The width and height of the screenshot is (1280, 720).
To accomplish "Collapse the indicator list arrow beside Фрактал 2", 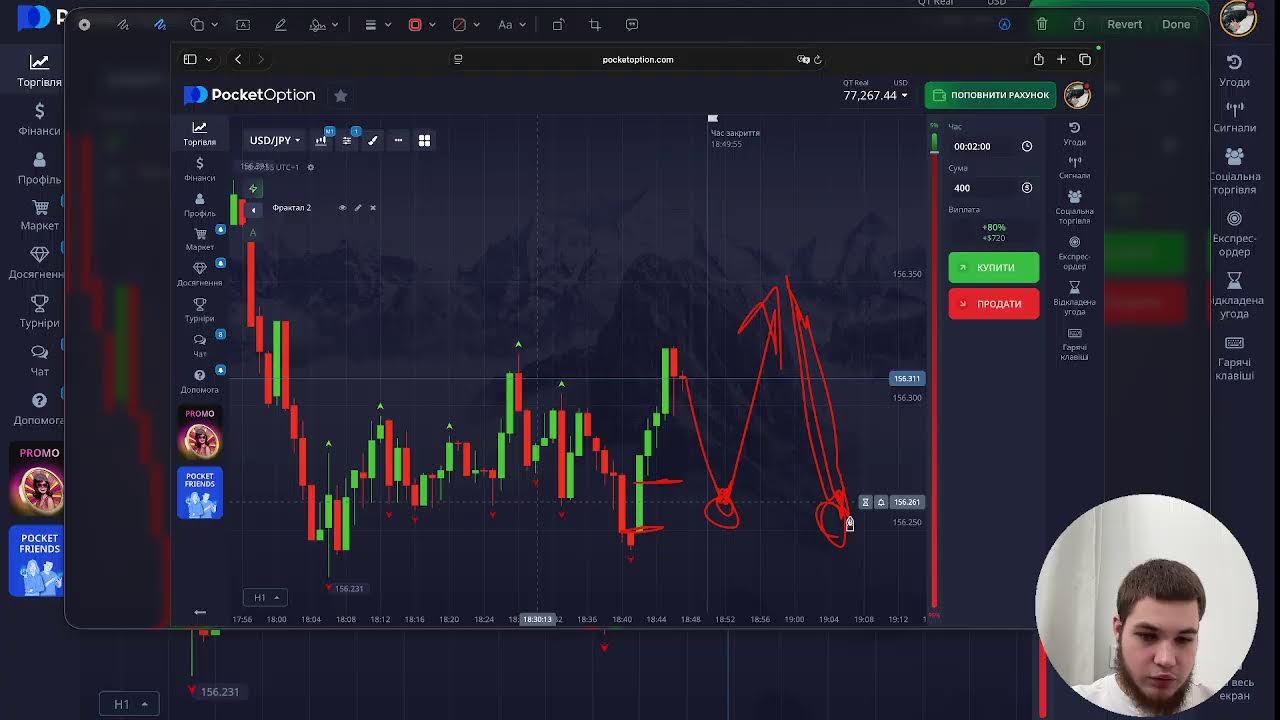I will [253, 209].
